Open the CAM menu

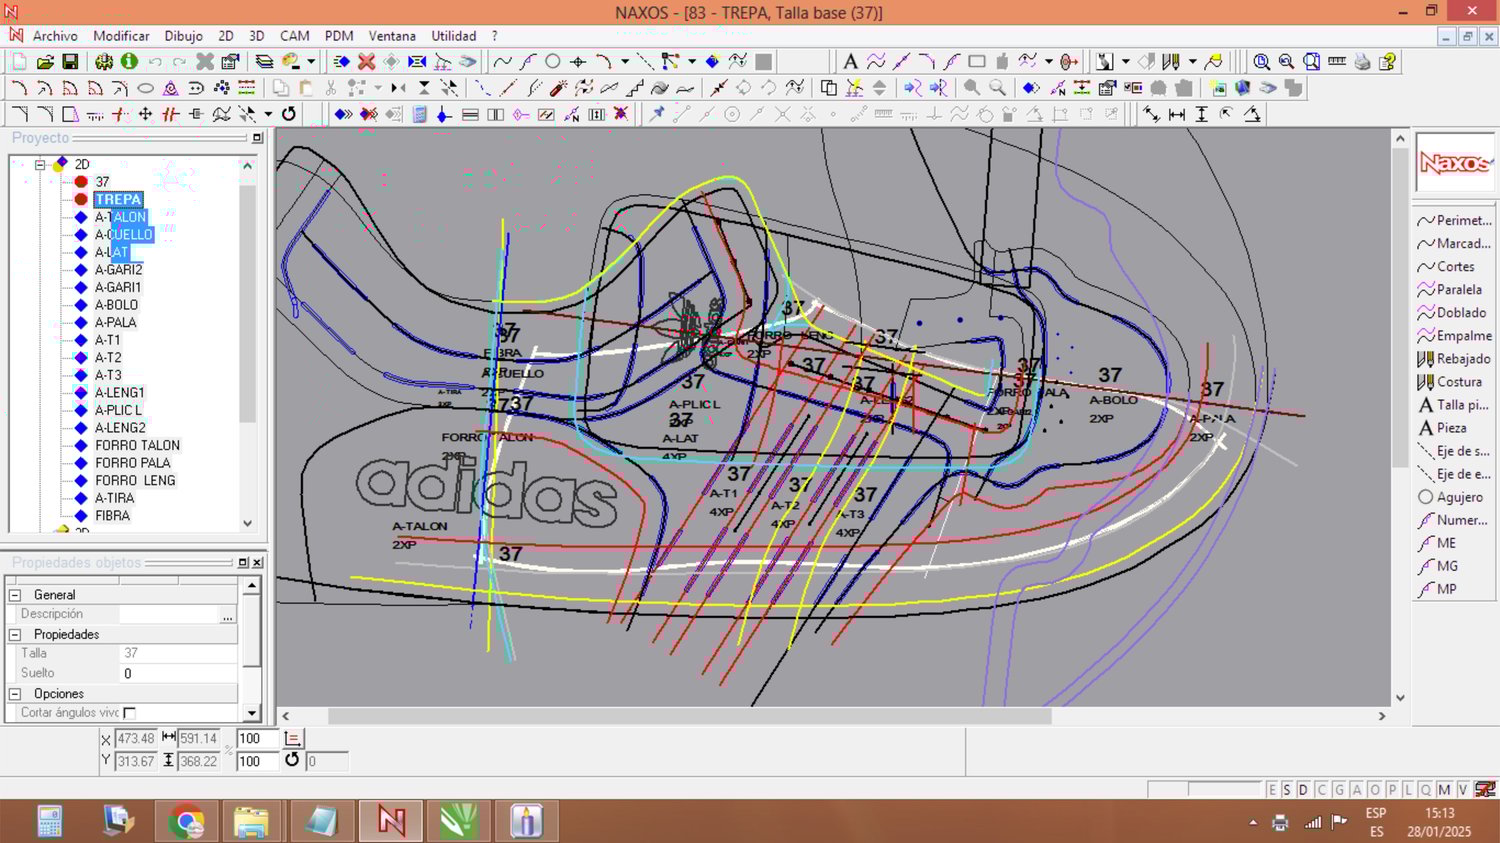(x=294, y=36)
